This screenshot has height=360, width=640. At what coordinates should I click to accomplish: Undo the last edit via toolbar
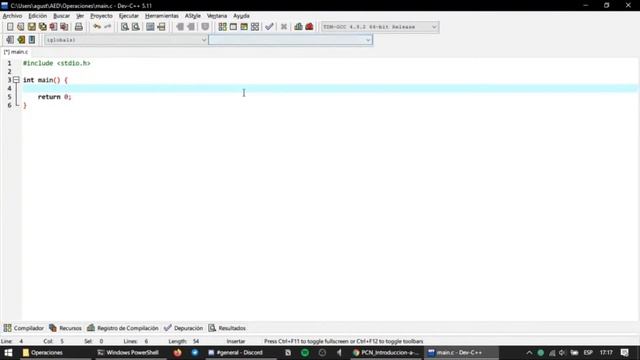97,27
